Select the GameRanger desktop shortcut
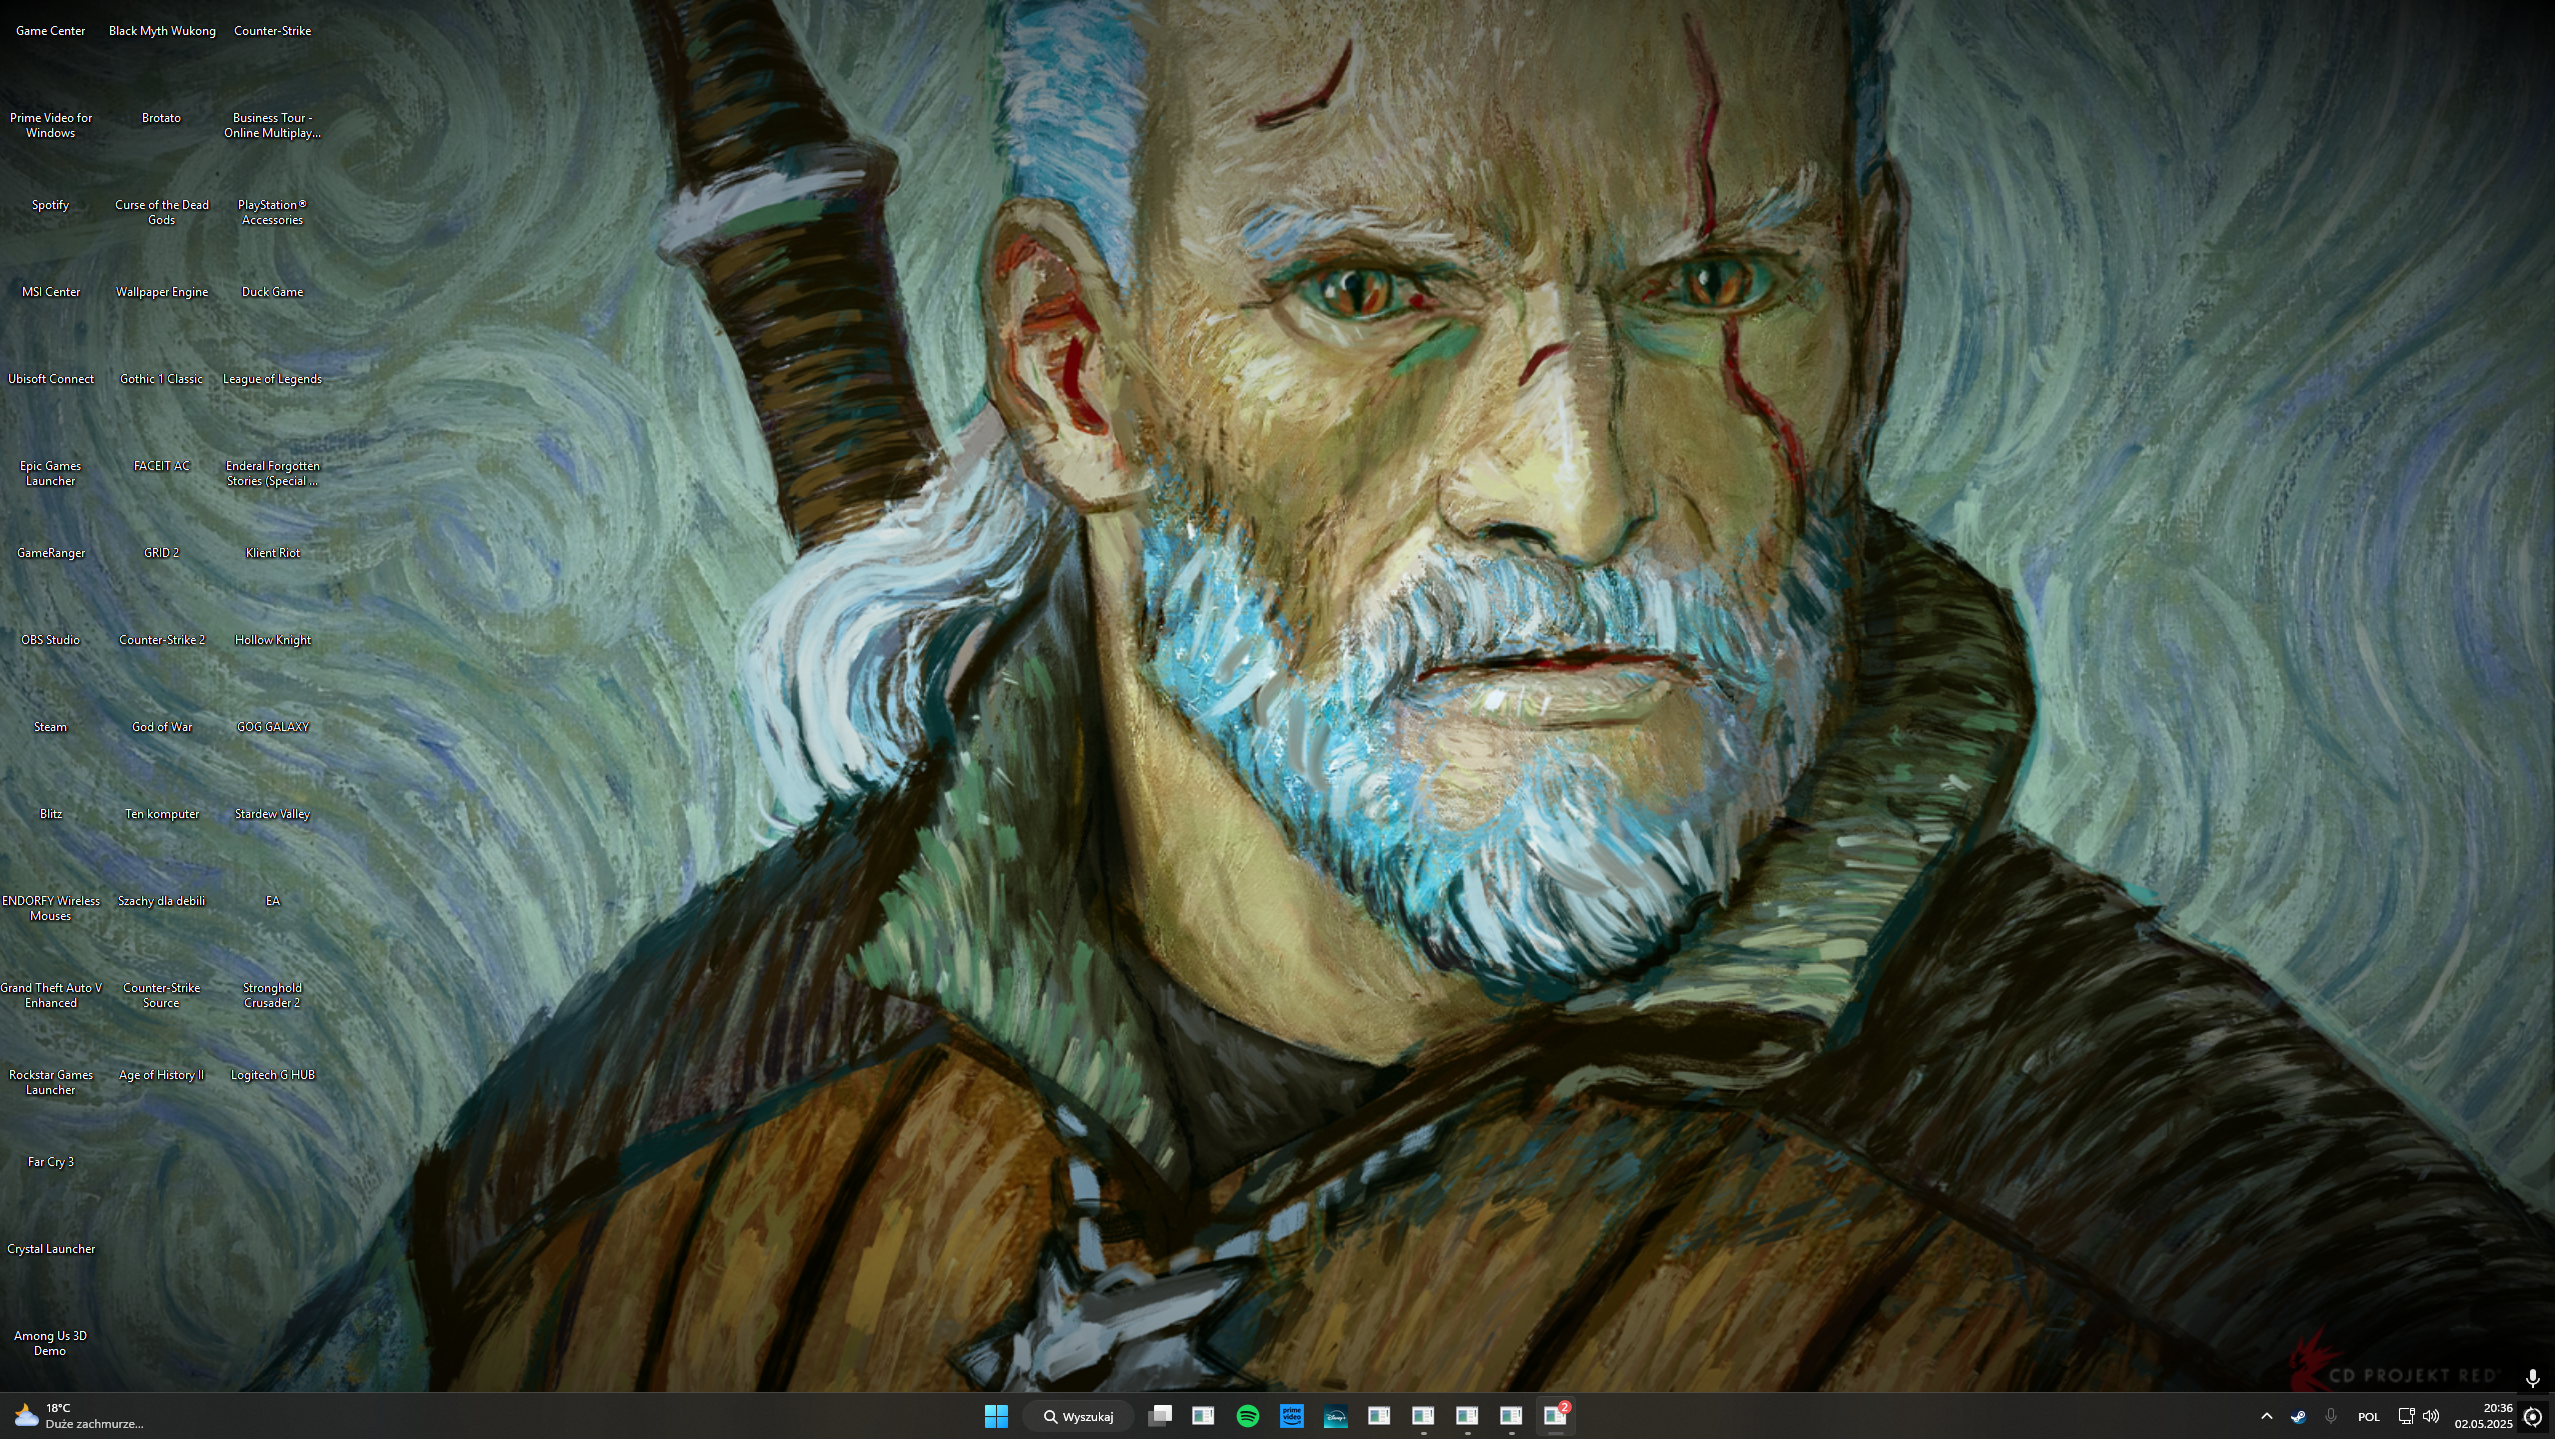This screenshot has width=2555, height=1439. (51, 553)
